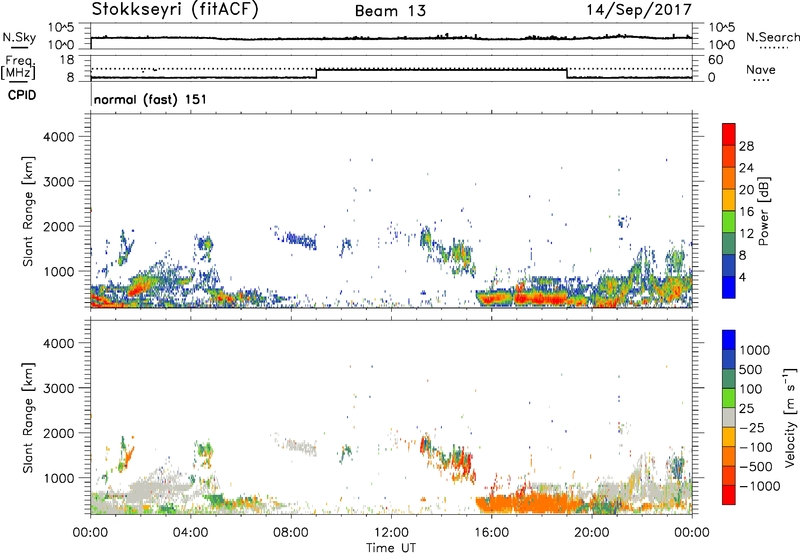Click the 'Power [dB]' colorbar title
The height and width of the screenshot is (554, 800).
(x=763, y=211)
